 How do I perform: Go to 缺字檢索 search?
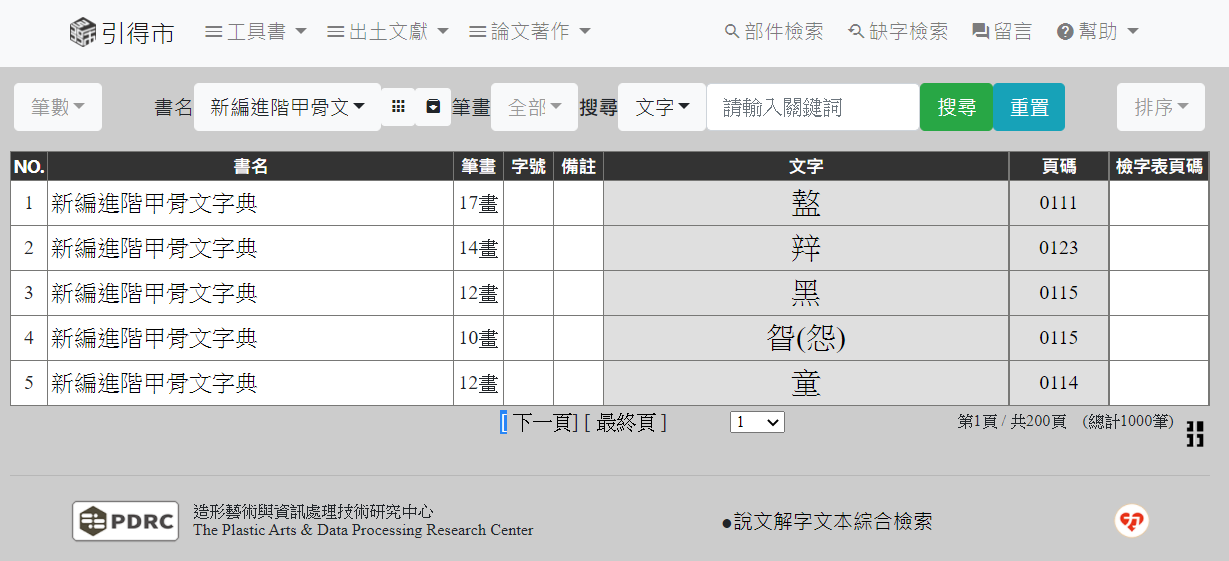point(898,32)
